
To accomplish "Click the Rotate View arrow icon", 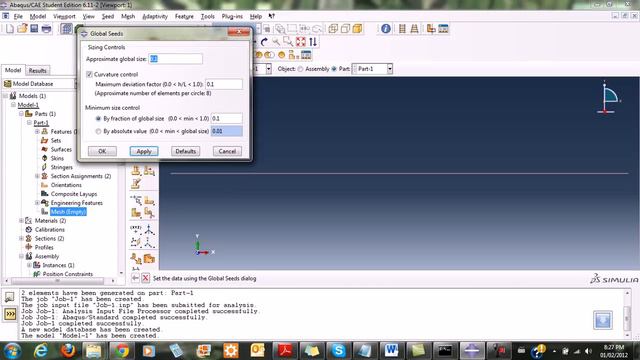I will 264,42.
